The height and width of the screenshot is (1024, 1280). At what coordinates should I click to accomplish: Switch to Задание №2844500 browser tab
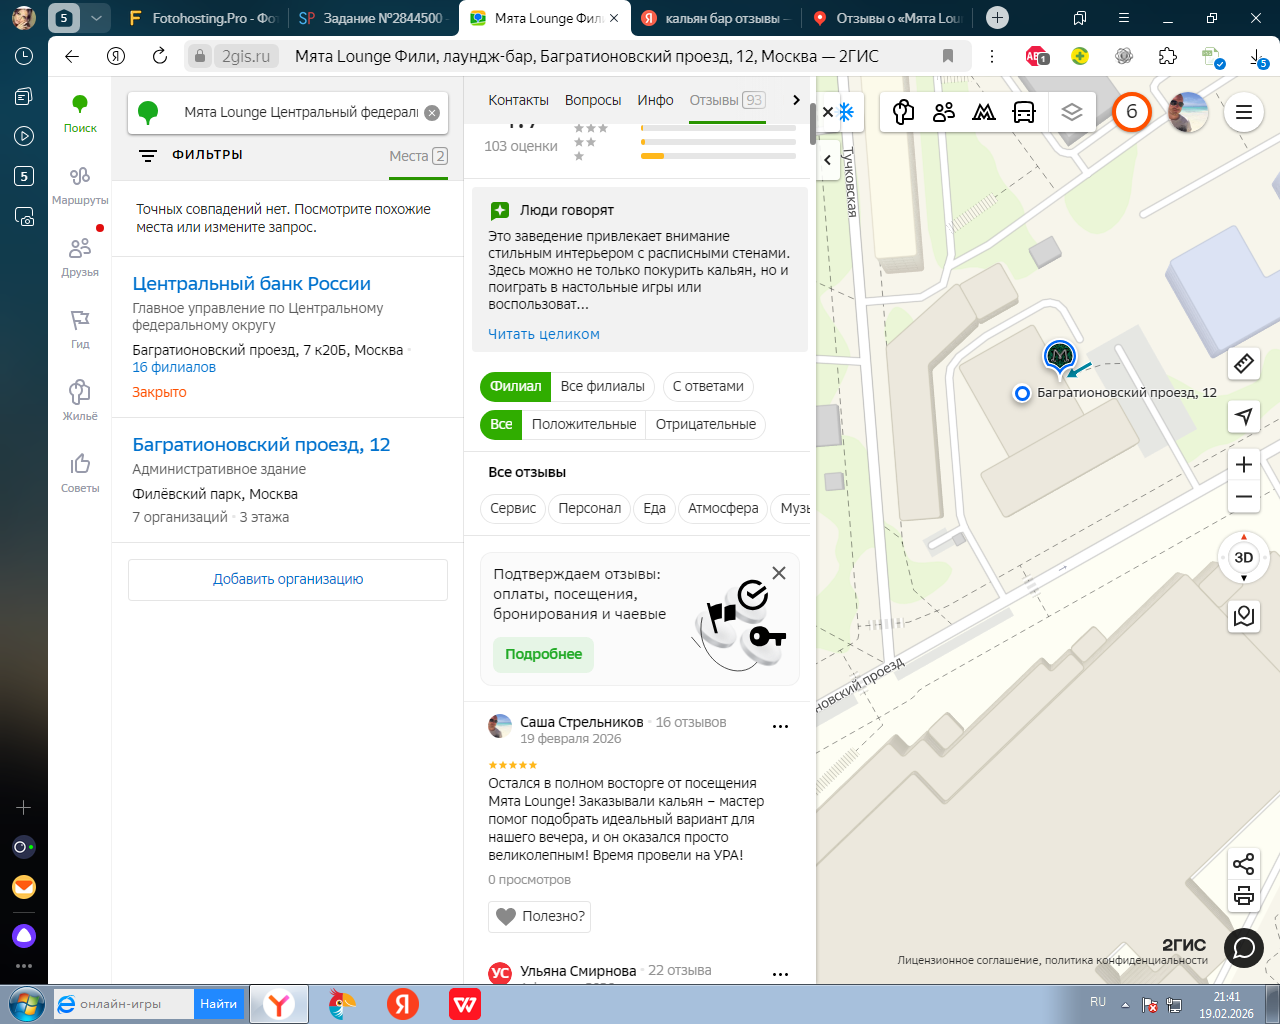(372, 18)
